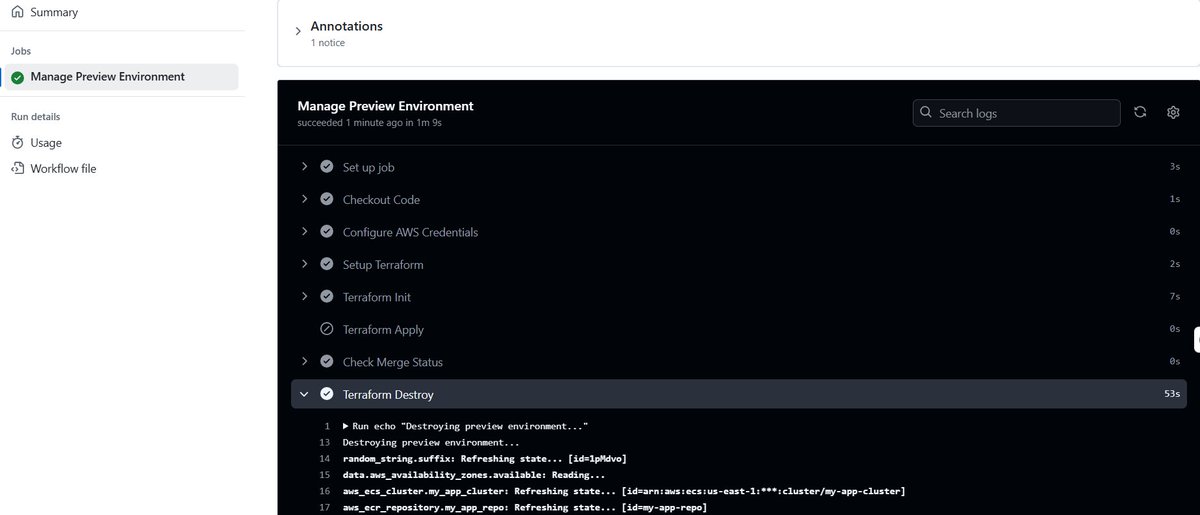Click the 53s duration on Terraform Destroy
This screenshot has width=1200, height=515.
1172,394
